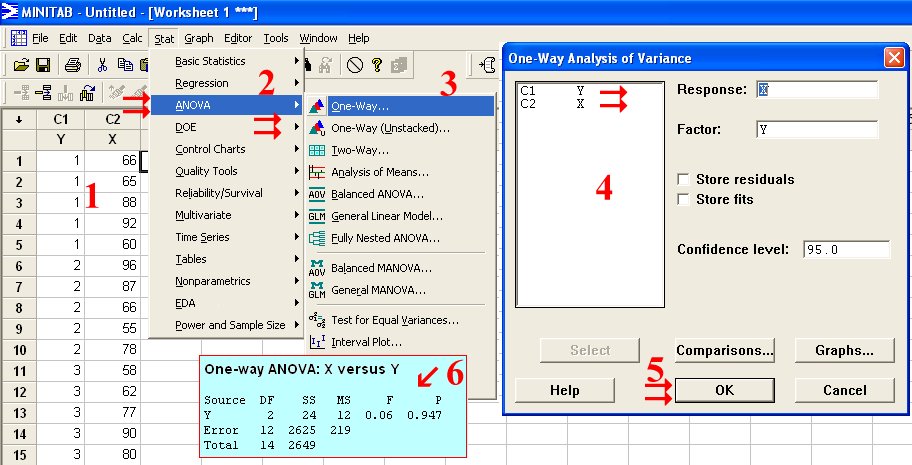This screenshot has width=912, height=465.
Task: Click the Insert Rows icon in second toolbar
Action: tap(44, 92)
